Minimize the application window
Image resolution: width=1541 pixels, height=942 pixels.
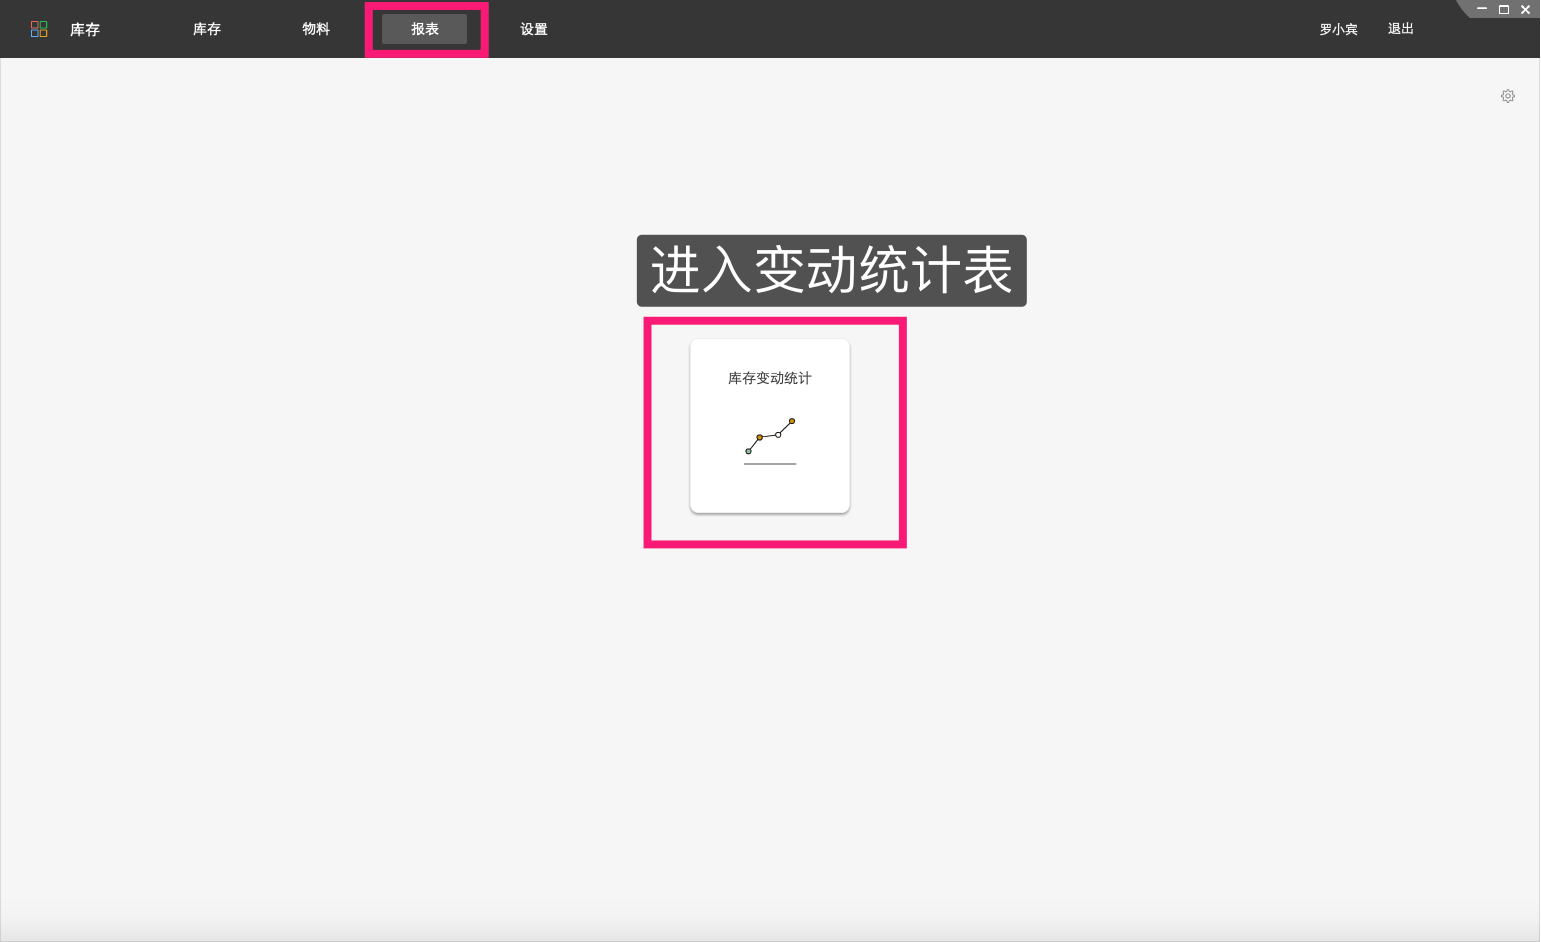[x=1482, y=9]
